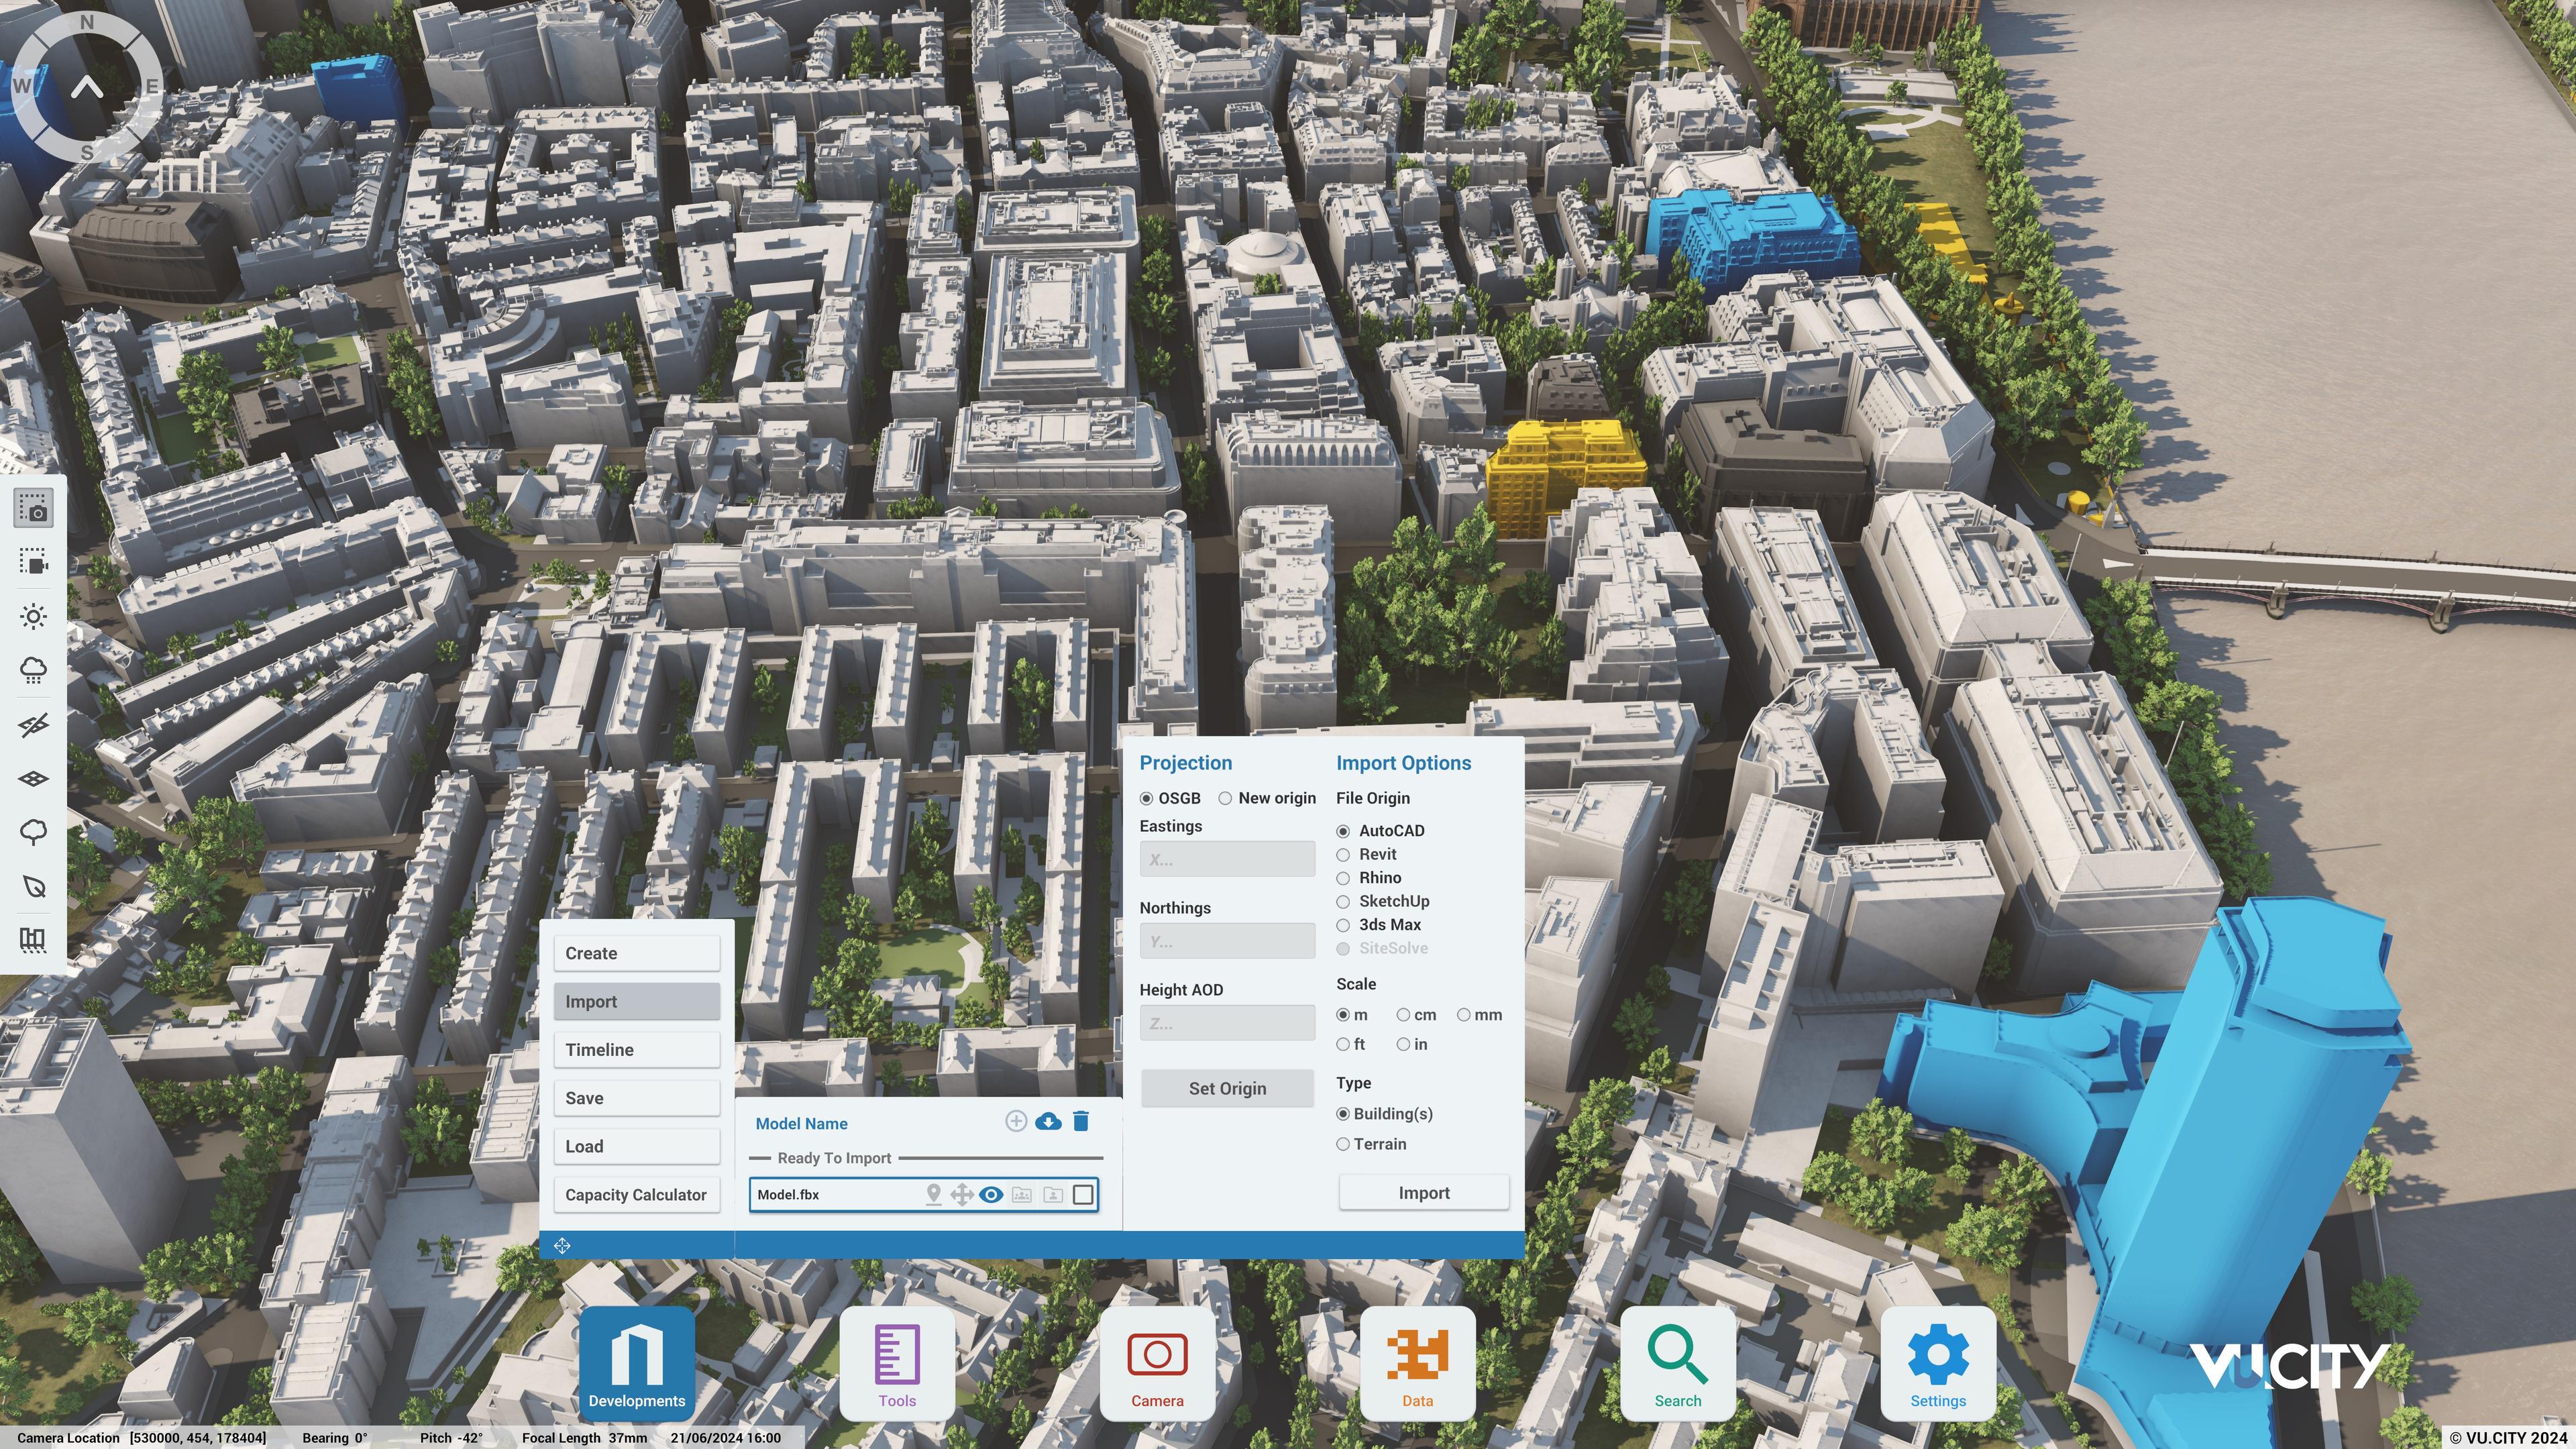
Task: Toggle the tree display icon in sidebar
Action: 34,832
